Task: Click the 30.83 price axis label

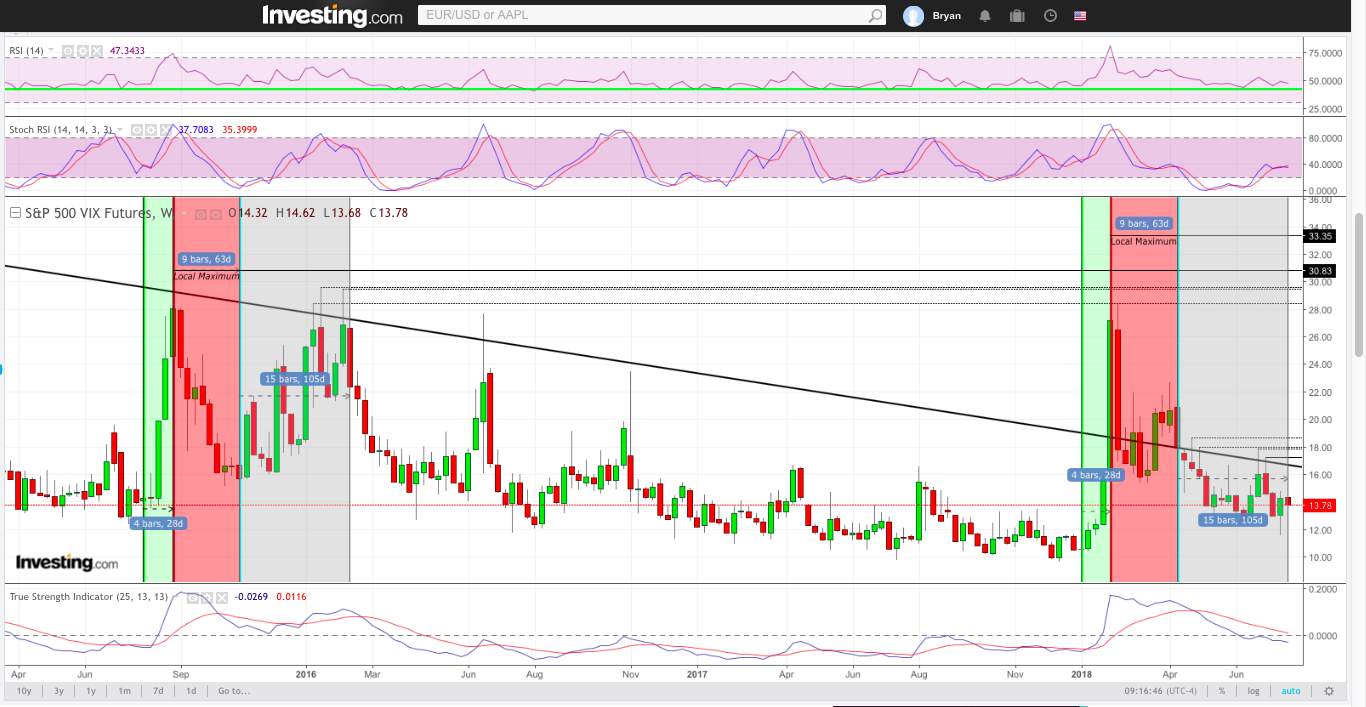Action: [x=1320, y=271]
